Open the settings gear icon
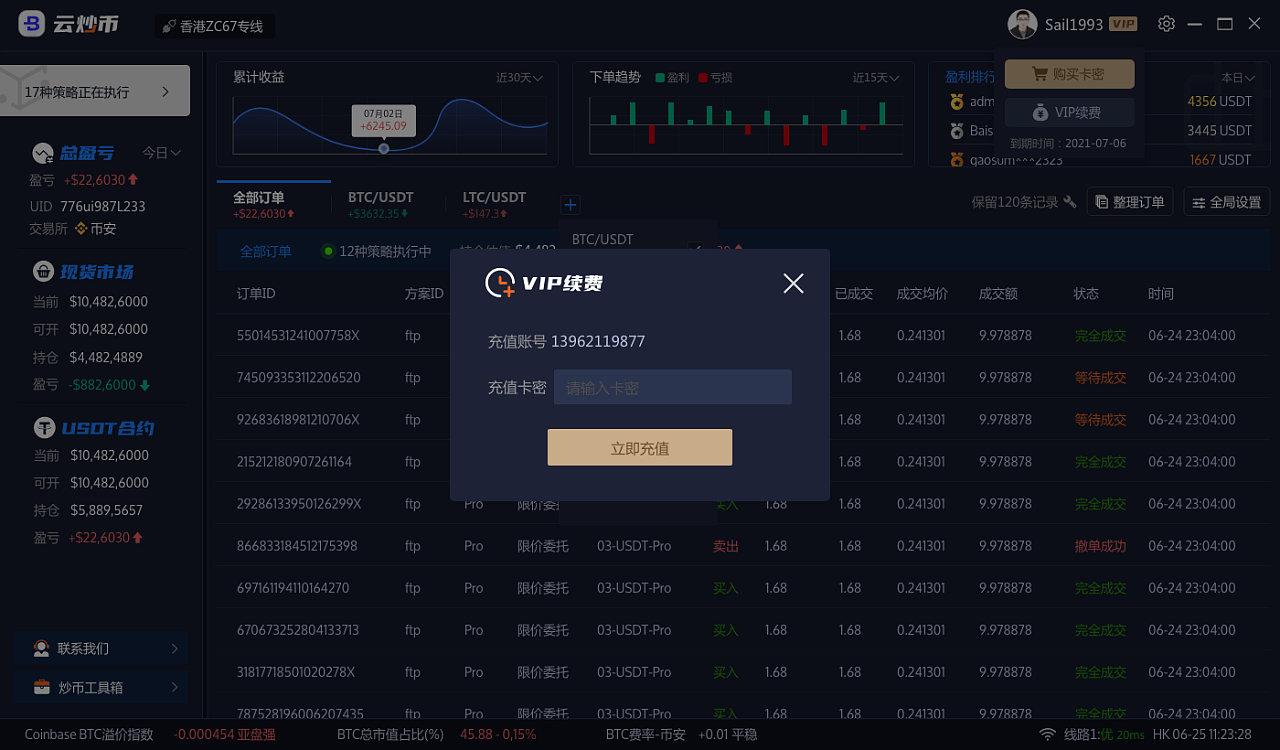The image size is (1280, 750). (x=1166, y=24)
